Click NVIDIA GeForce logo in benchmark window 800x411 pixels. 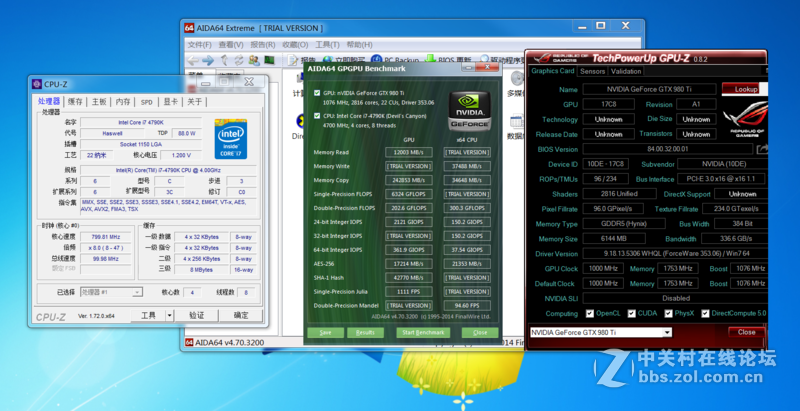coord(469,111)
